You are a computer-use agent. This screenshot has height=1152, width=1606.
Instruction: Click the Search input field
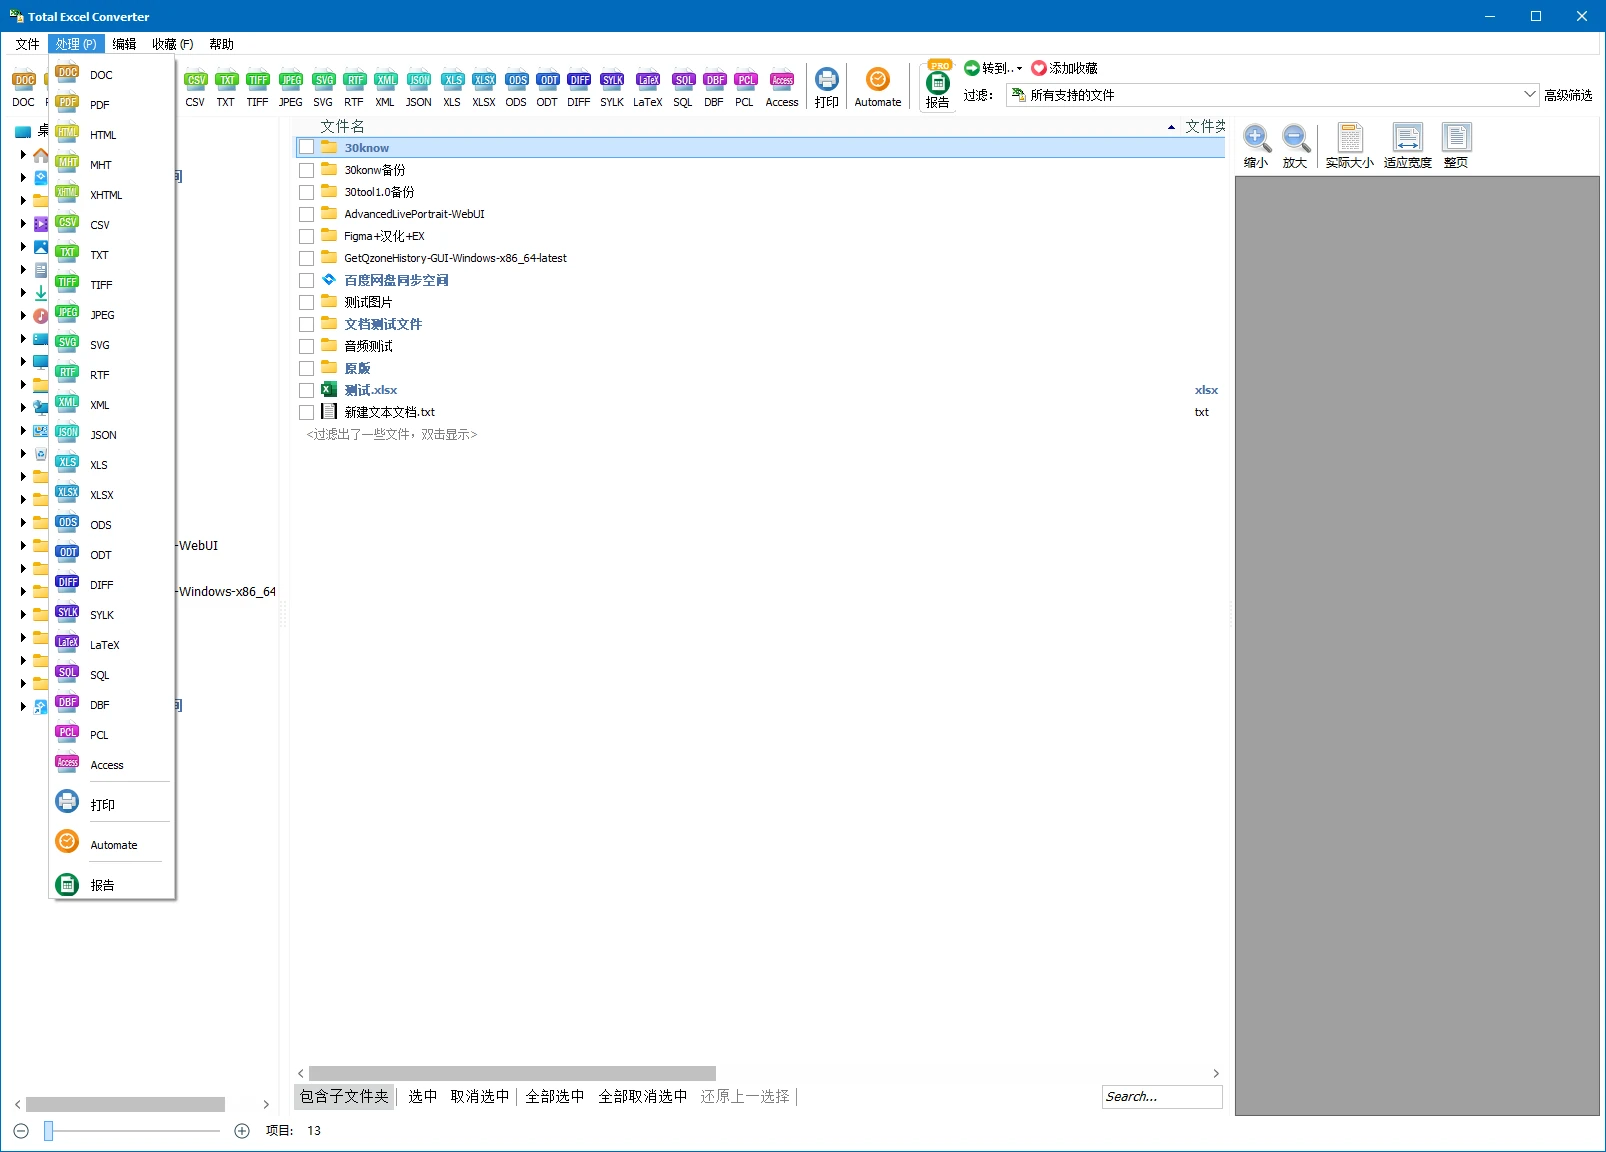click(1161, 1097)
